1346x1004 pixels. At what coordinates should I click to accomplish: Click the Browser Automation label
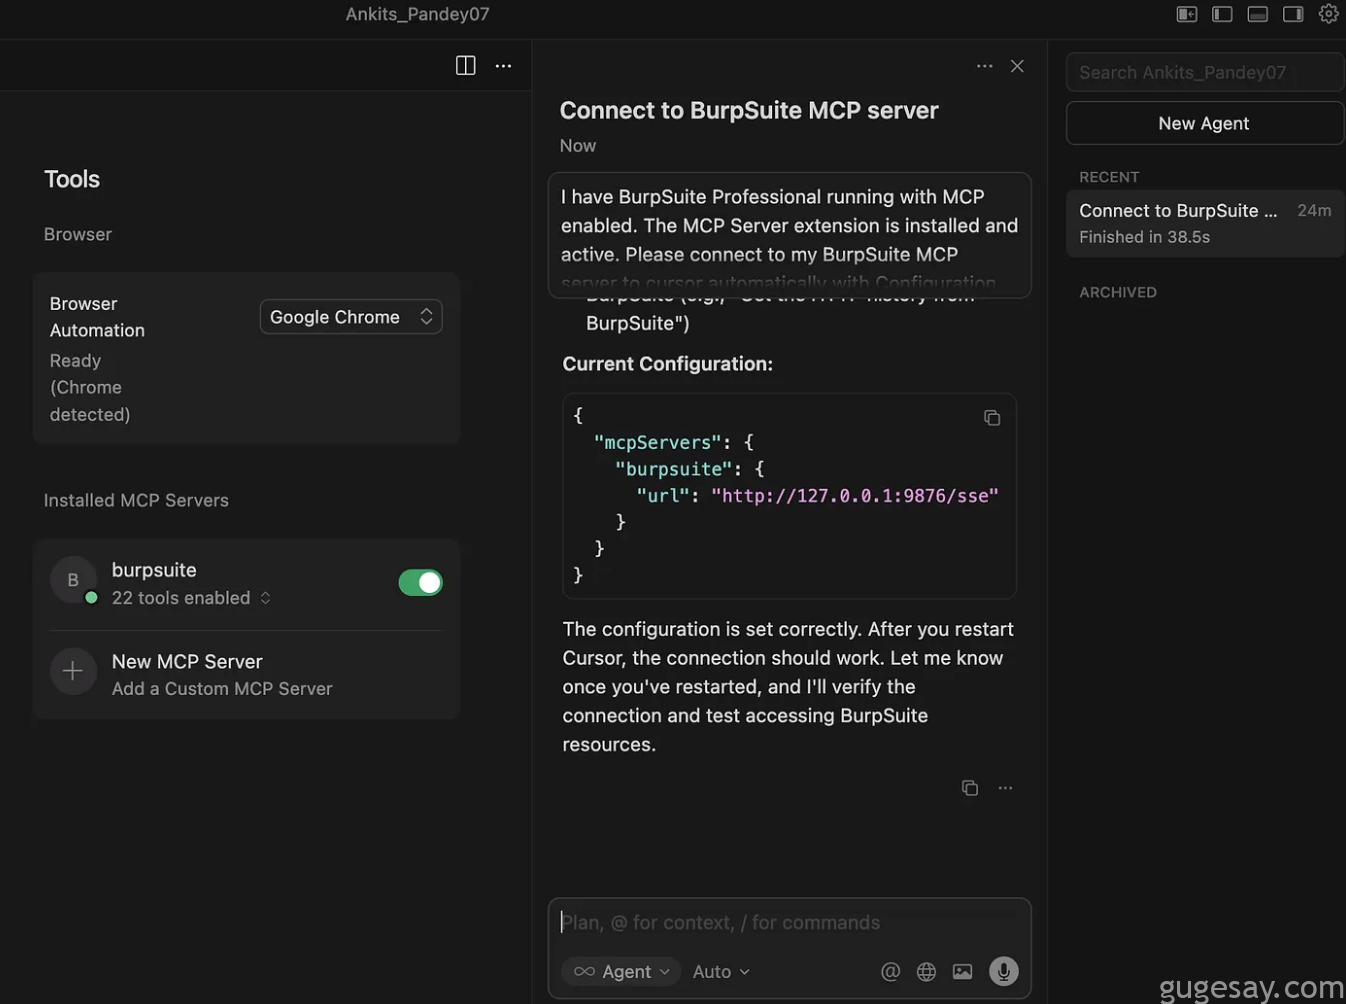coord(97,317)
